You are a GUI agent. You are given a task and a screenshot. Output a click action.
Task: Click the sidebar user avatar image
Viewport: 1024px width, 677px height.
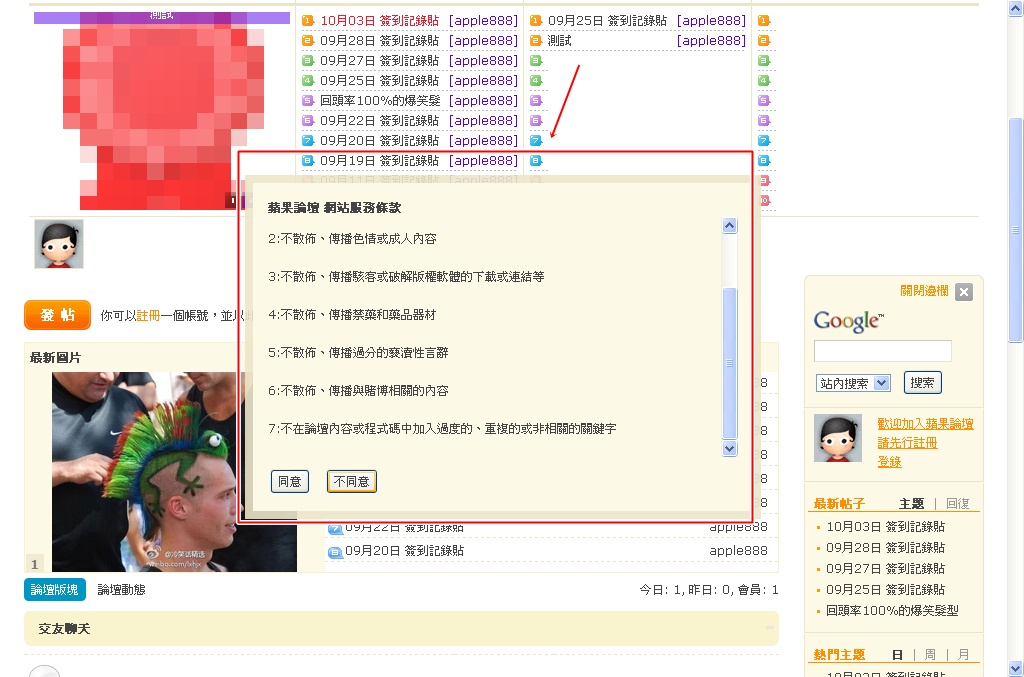pyautogui.click(x=838, y=438)
